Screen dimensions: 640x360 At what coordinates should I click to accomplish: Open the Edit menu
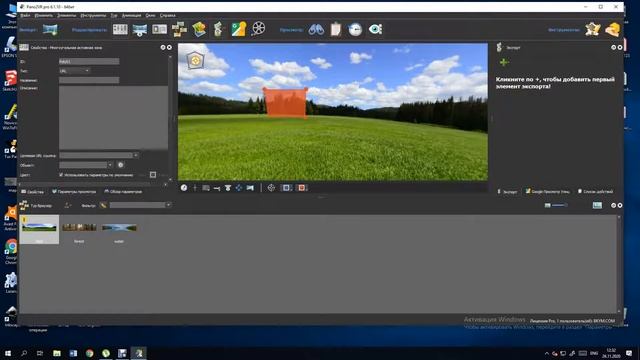(x=44, y=16)
